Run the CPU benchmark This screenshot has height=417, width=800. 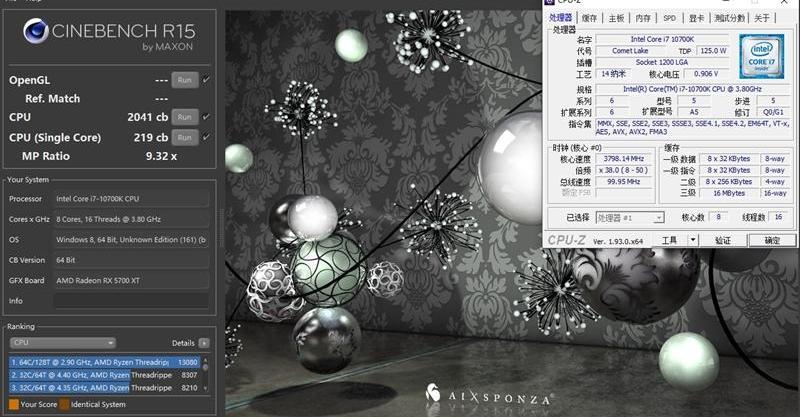coord(185,117)
